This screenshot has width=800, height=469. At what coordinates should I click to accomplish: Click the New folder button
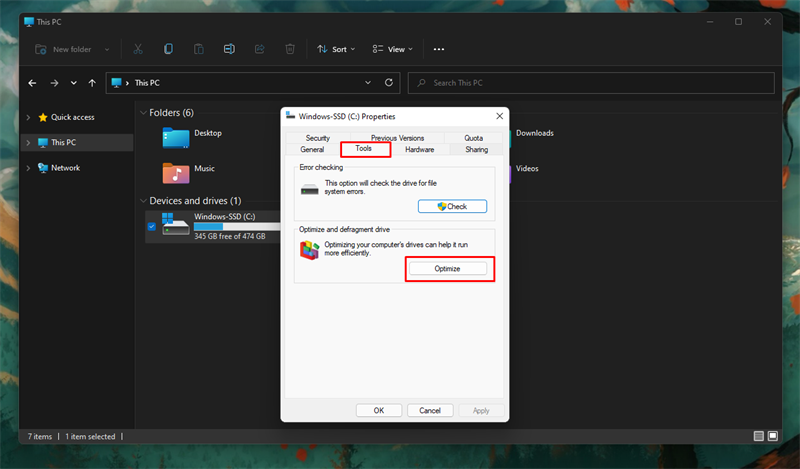click(63, 50)
